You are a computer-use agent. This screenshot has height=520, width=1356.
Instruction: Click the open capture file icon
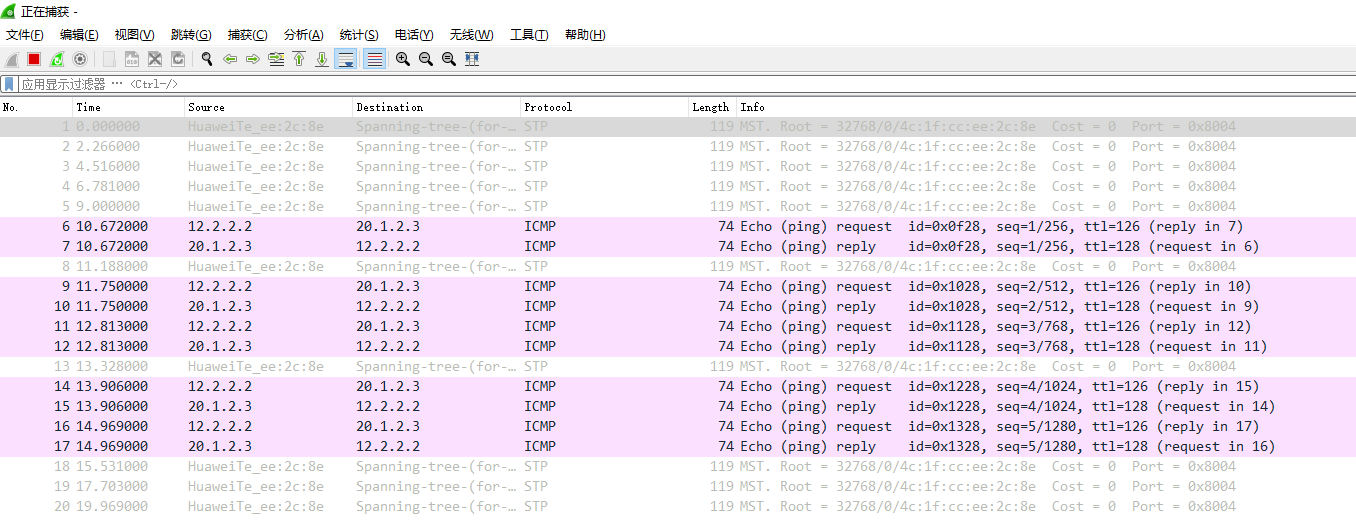[x=108, y=59]
